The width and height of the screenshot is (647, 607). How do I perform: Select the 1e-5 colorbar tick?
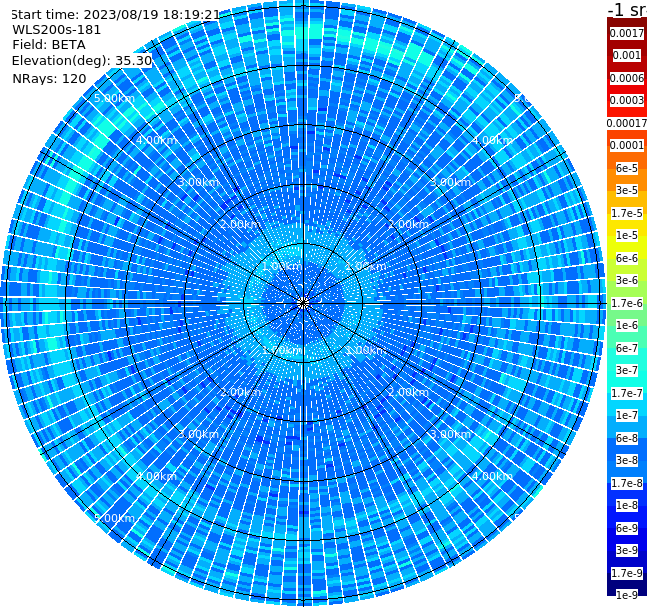627,235
